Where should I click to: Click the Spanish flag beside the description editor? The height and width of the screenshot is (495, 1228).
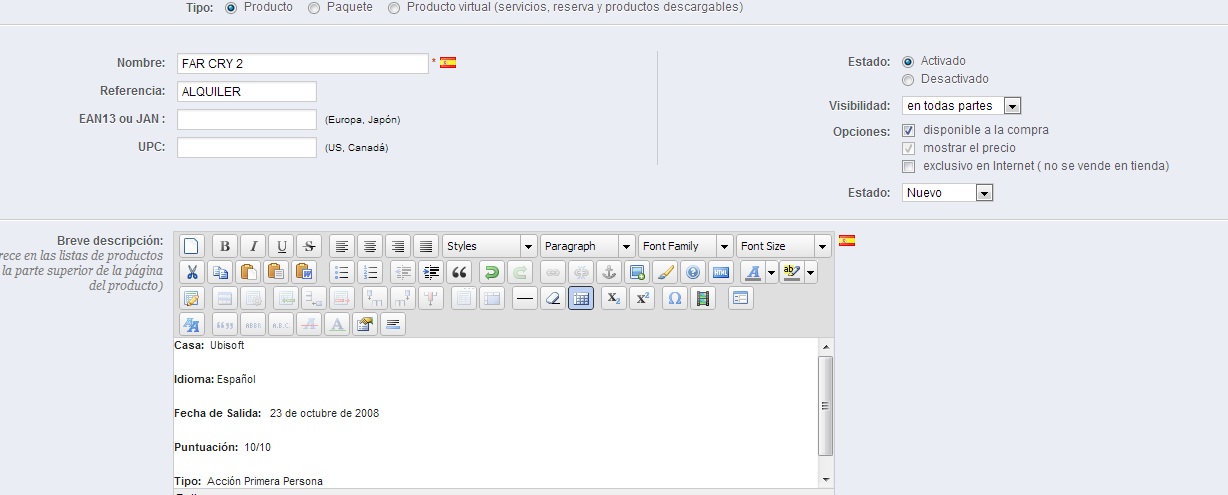pos(847,241)
